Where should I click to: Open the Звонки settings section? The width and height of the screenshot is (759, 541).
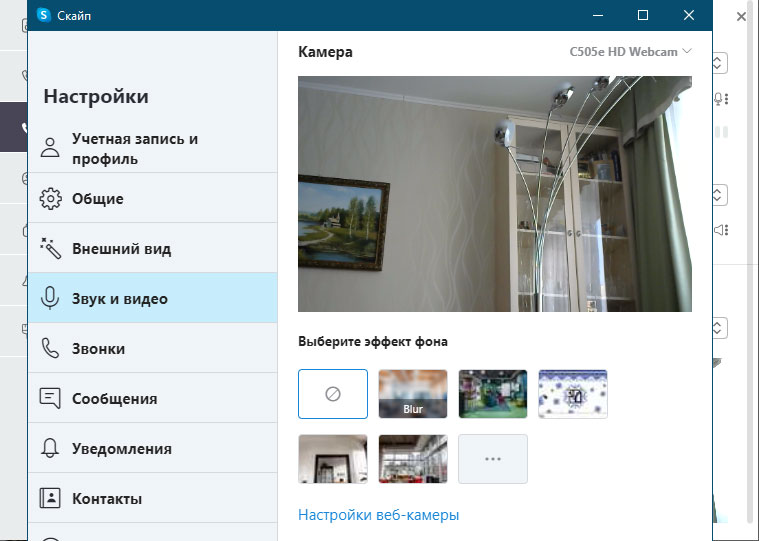click(x=152, y=348)
